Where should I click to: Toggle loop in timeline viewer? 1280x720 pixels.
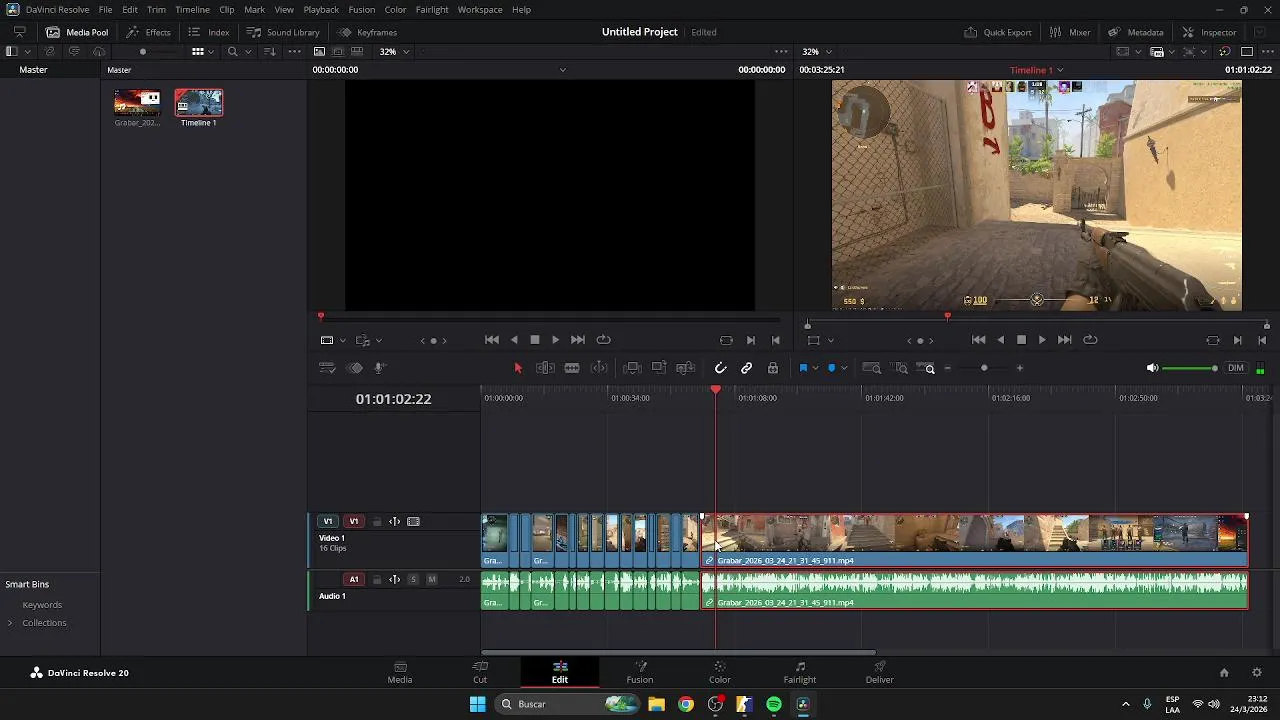pyautogui.click(x=1090, y=340)
